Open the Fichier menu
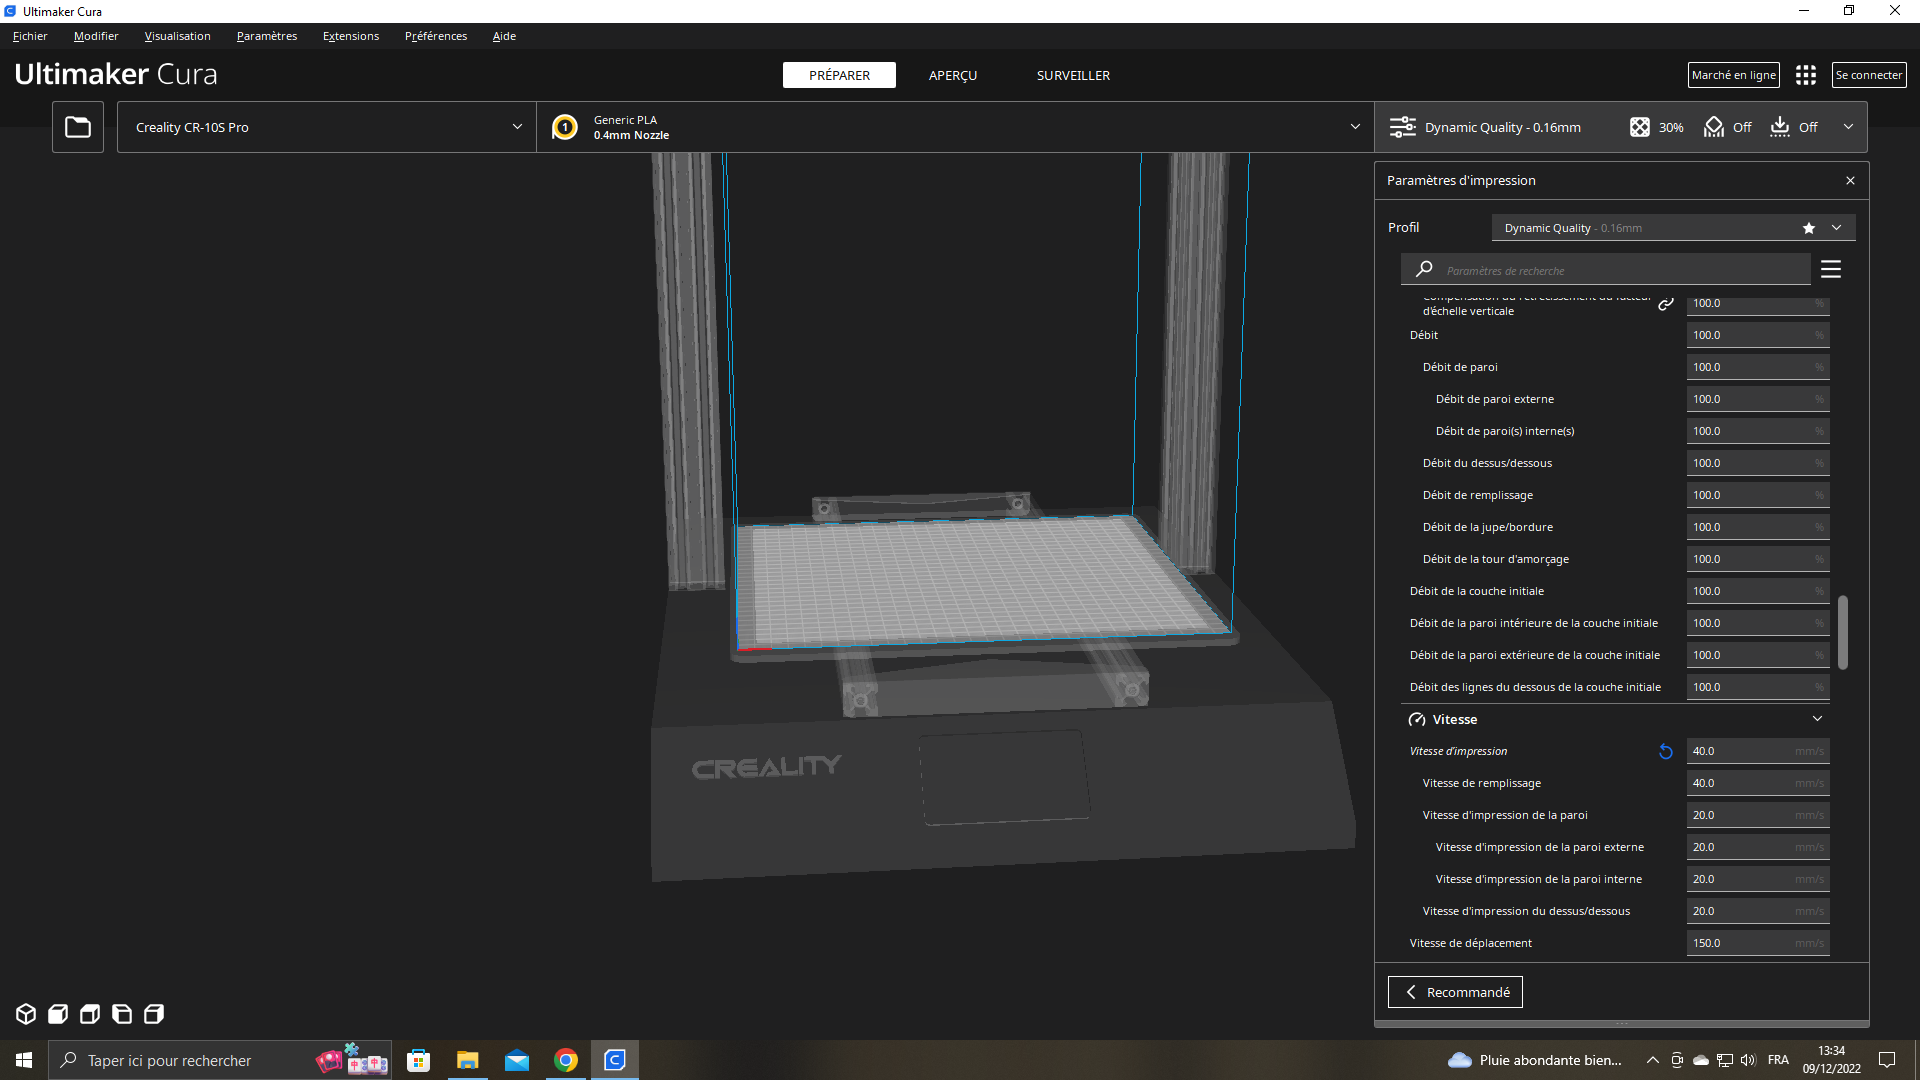The height and width of the screenshot is (1080, 1920). [30, 36]
